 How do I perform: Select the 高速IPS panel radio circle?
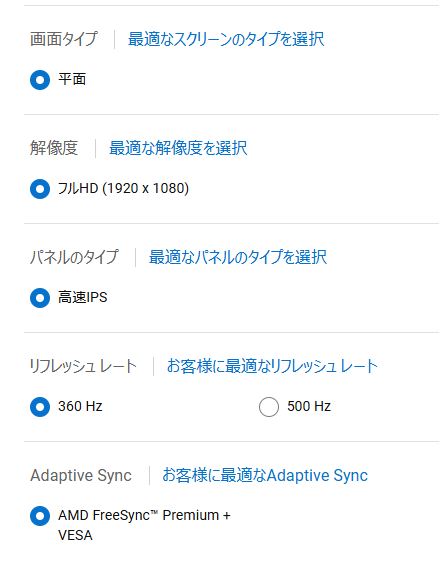[x=40, y=298]
